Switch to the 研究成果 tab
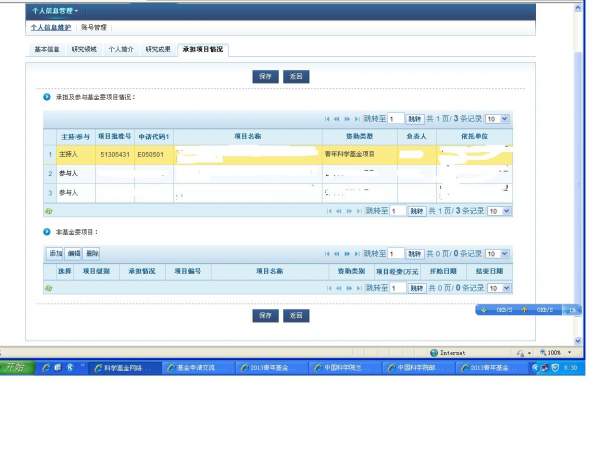Screen dimensions: 600x450 [158, 49]
